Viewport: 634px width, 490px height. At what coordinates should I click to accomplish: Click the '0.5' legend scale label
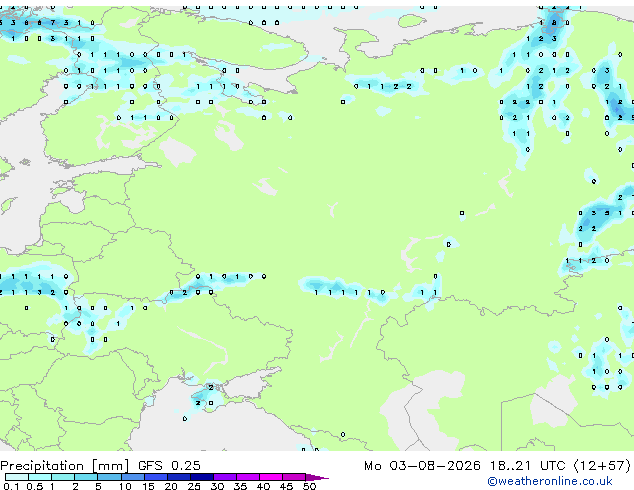point(35,486)
